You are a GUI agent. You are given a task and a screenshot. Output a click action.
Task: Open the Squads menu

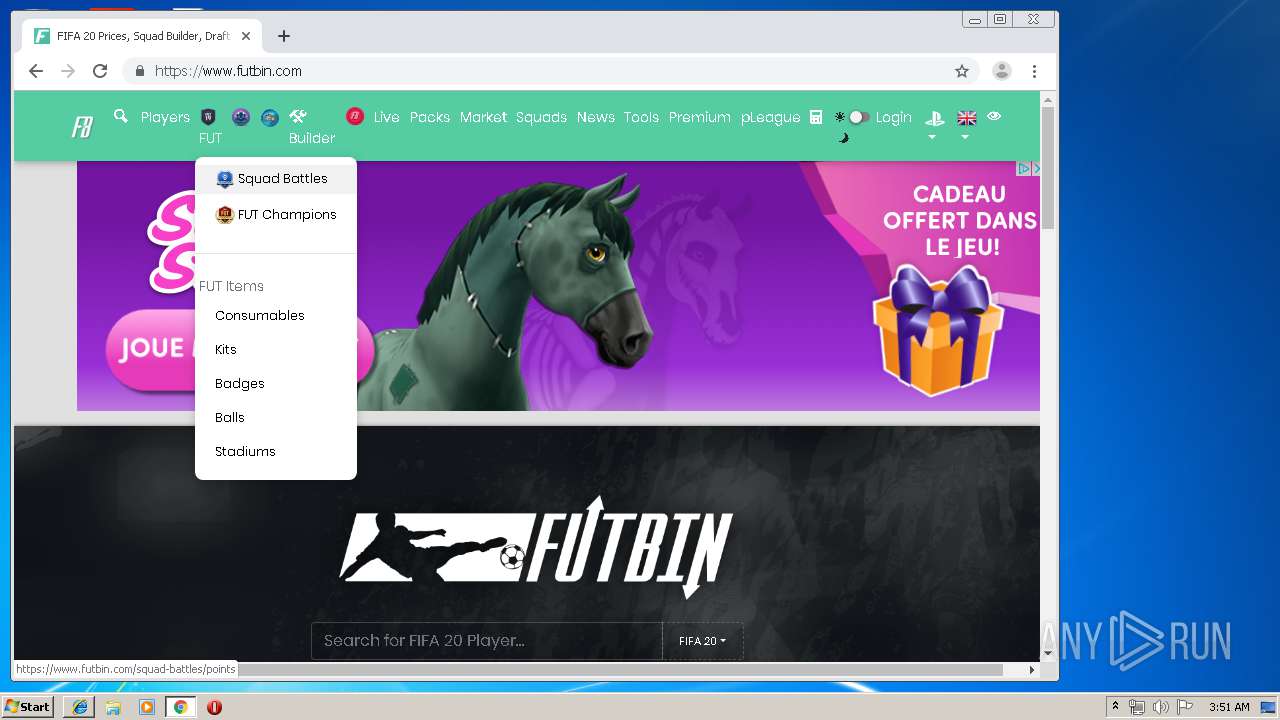(541, 117)
